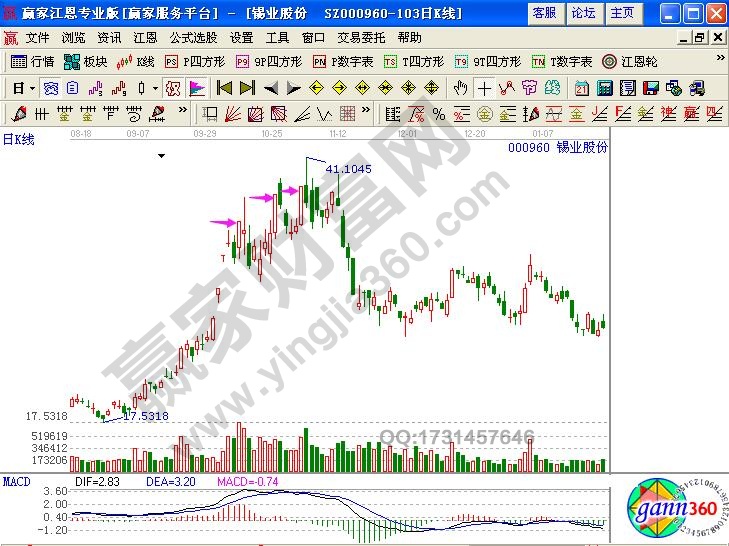This screenshot has height=546, width=729.
Task: Toggle the crosshair cursor tool
Action: coord(484,87)
